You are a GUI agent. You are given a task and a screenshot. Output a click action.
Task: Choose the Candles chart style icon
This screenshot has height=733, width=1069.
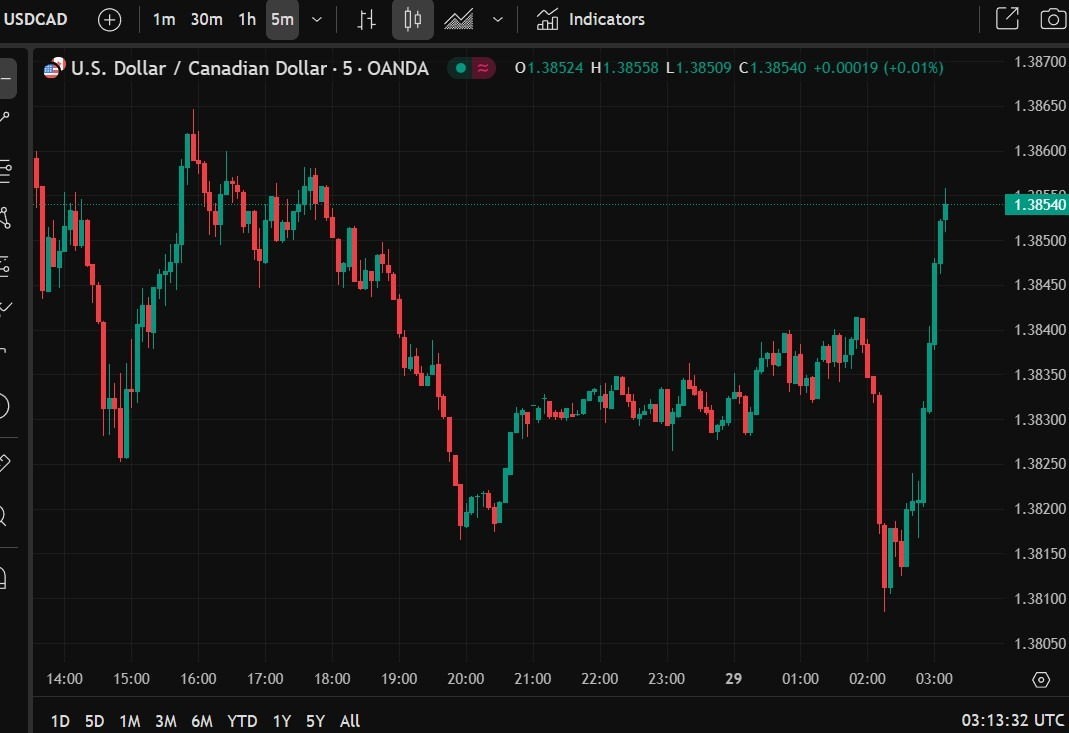(x=412, y=19)
